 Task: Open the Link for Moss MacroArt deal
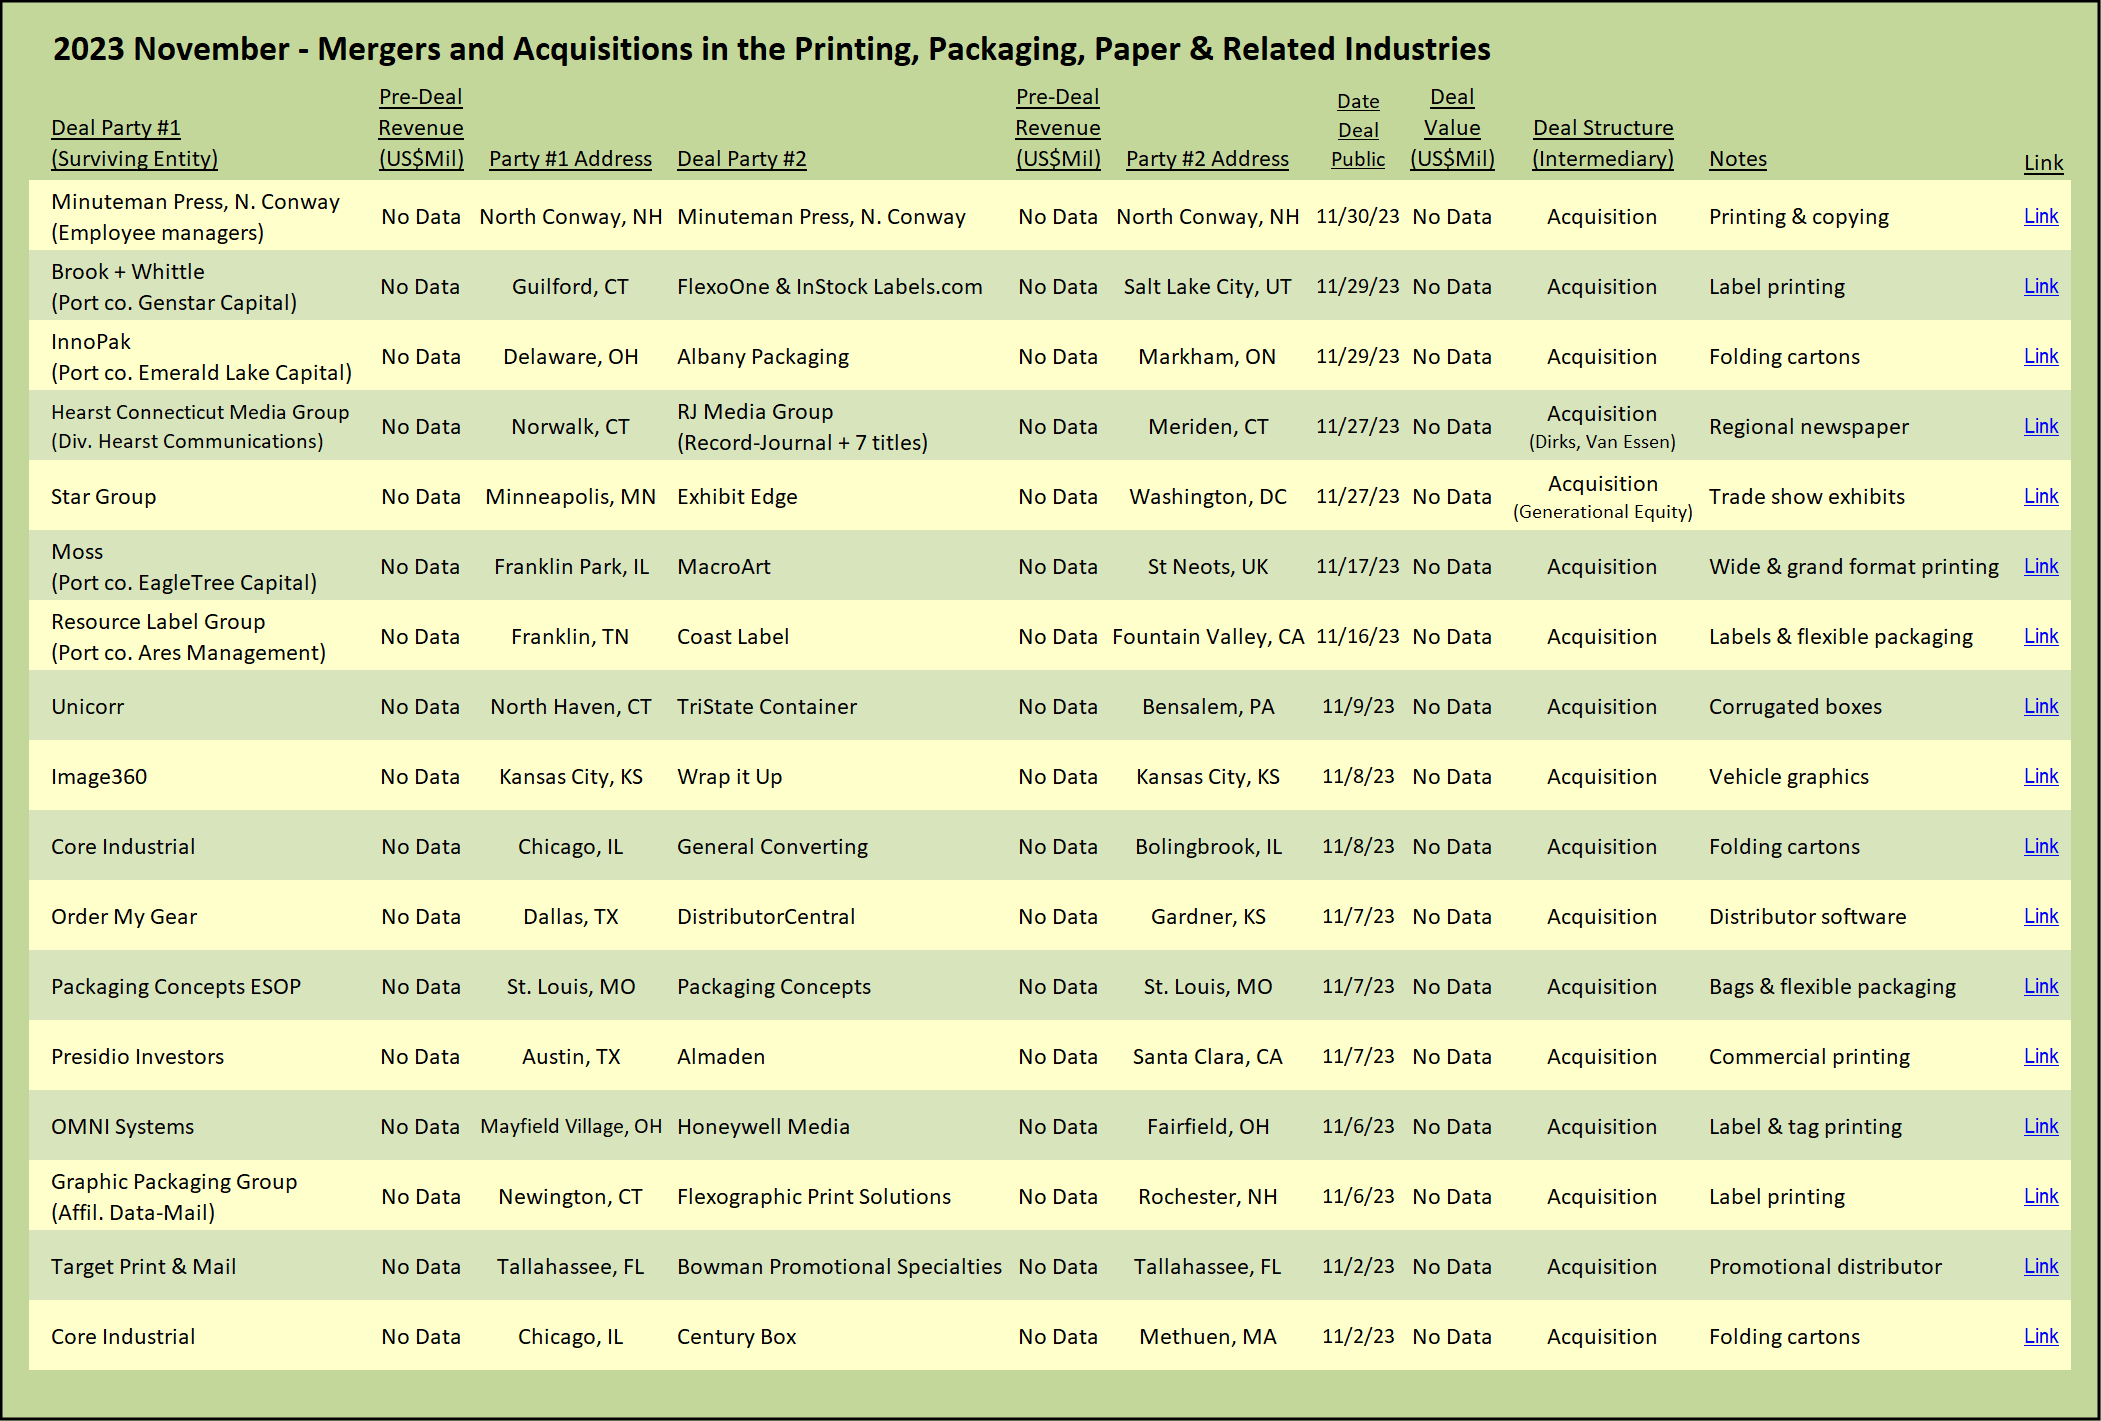click(2040, 566)
